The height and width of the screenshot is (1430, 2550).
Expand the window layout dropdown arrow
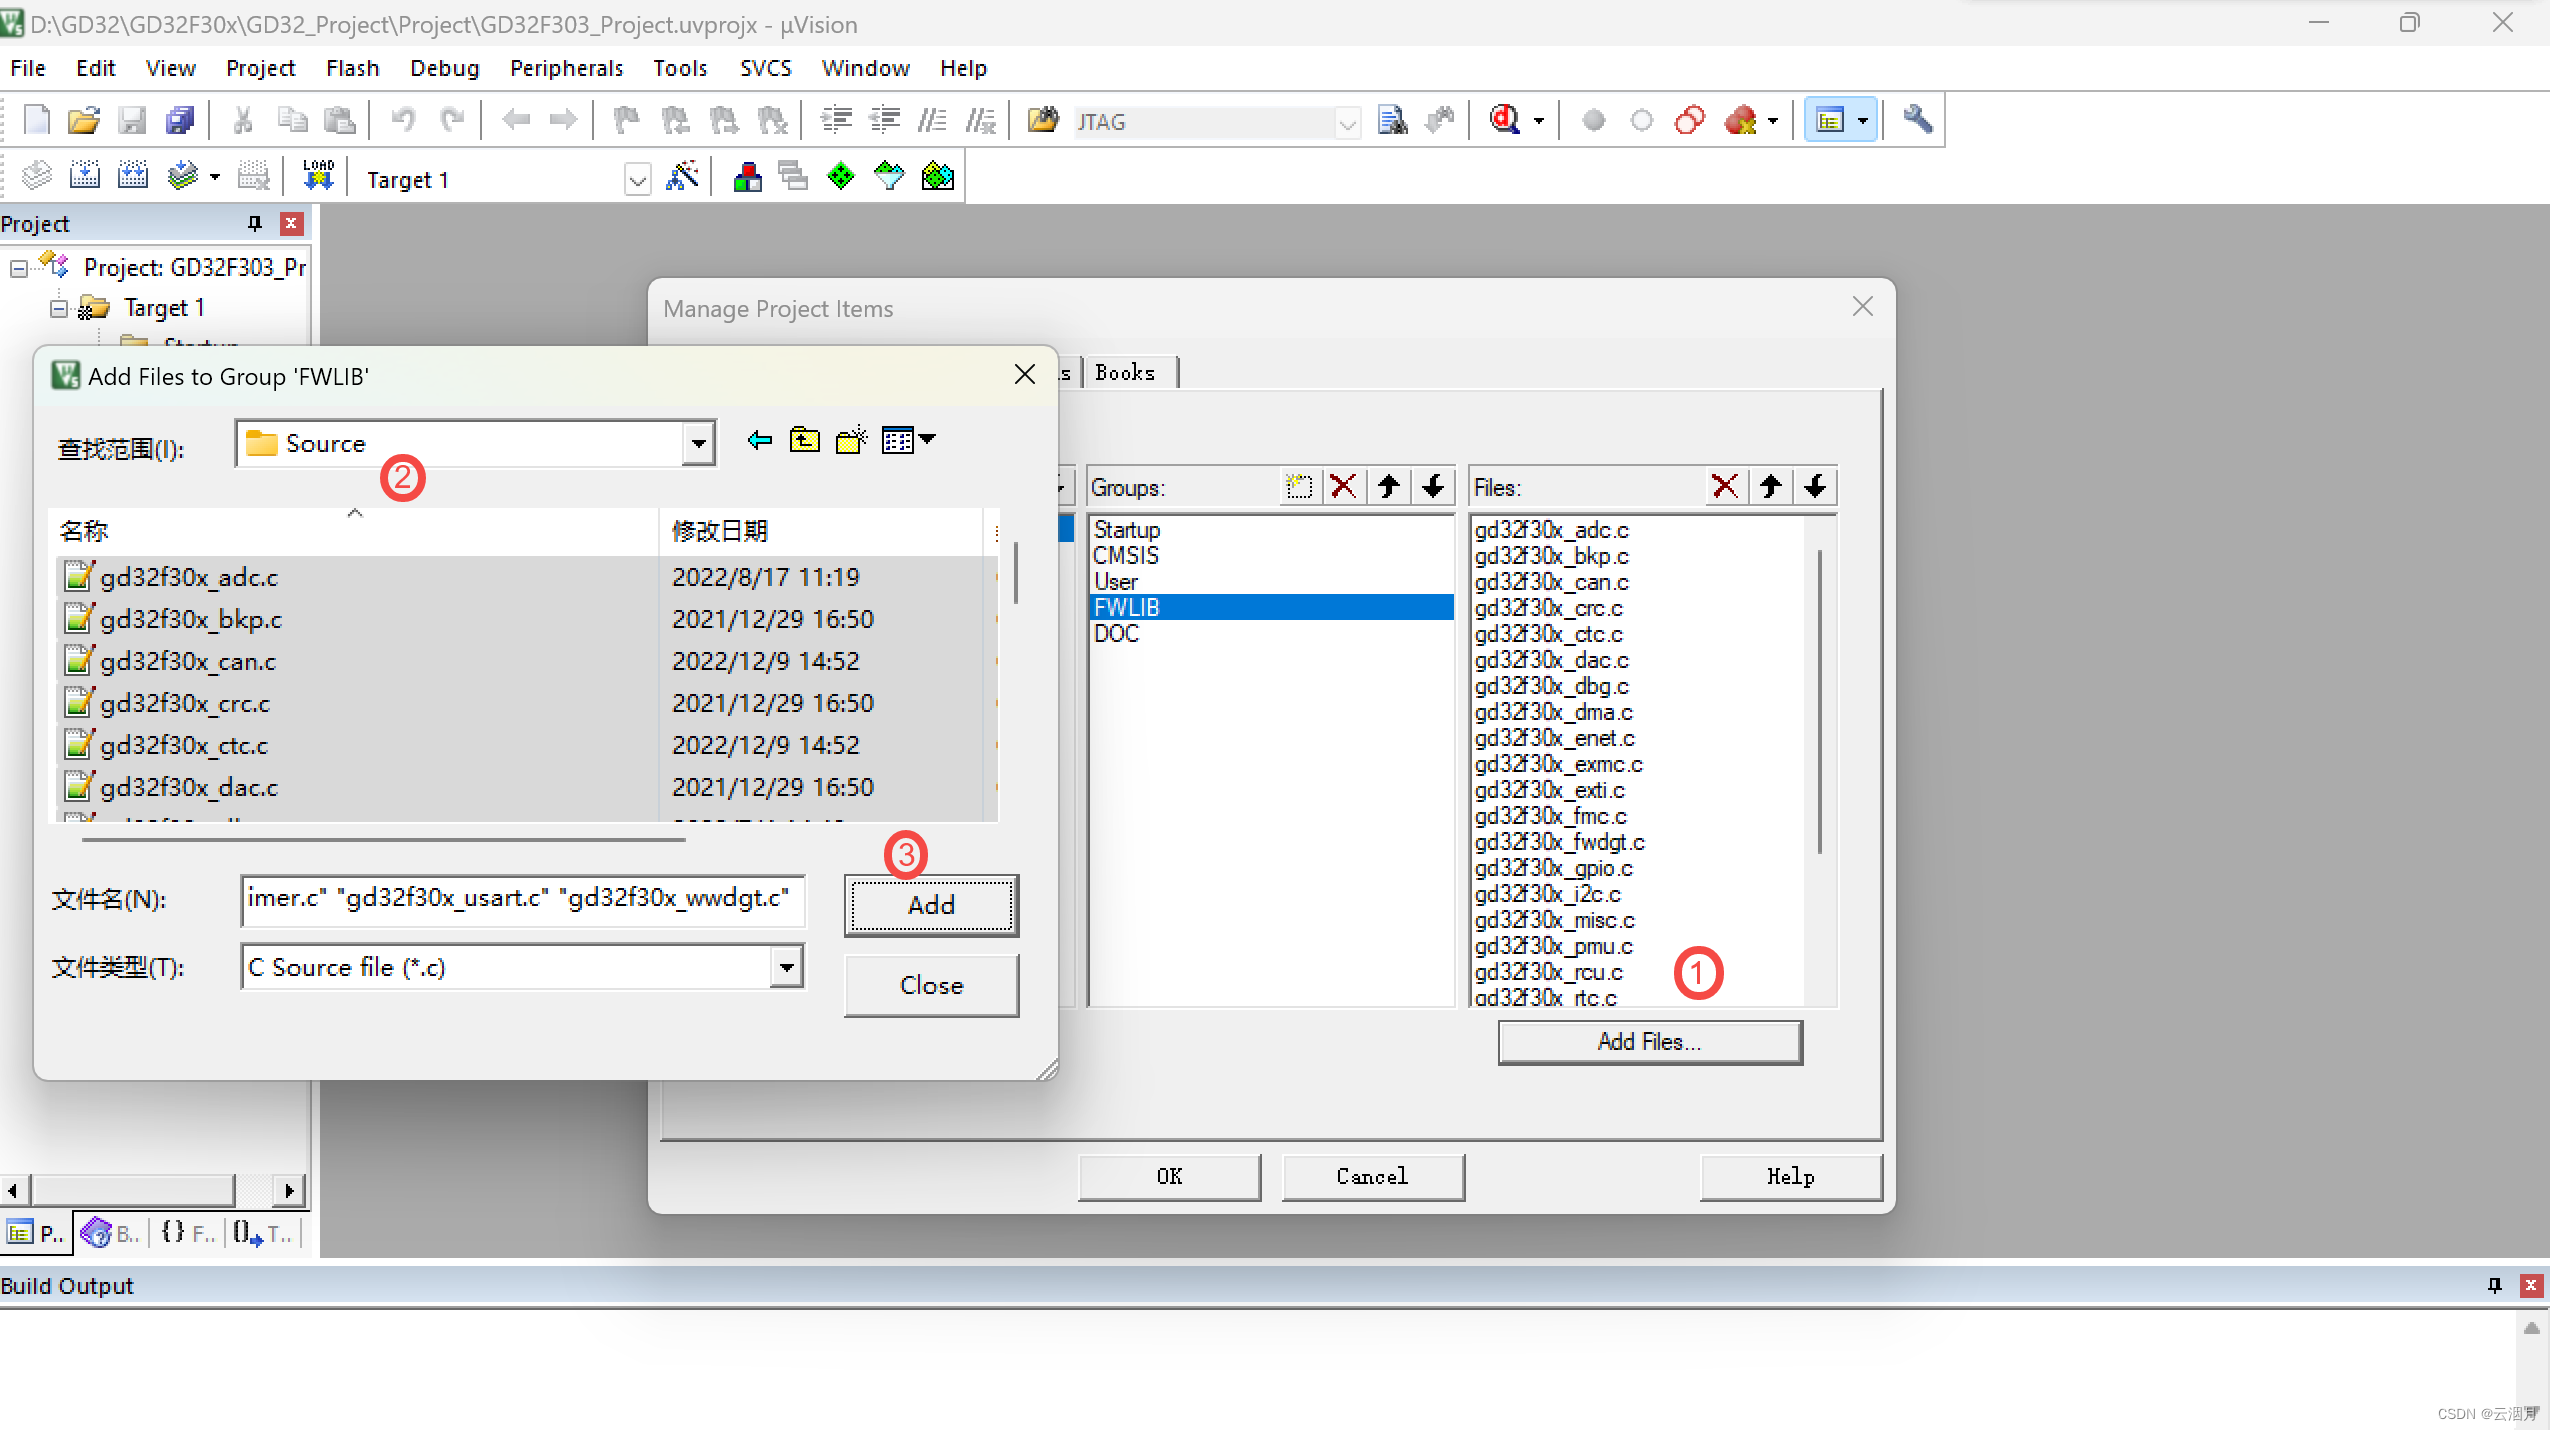(x=1862, y=121)
